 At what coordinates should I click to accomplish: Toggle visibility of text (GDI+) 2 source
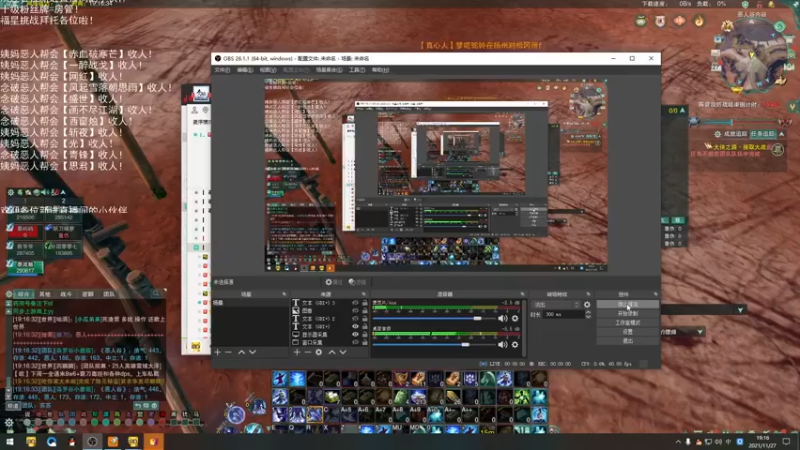(x=355, y=318)
